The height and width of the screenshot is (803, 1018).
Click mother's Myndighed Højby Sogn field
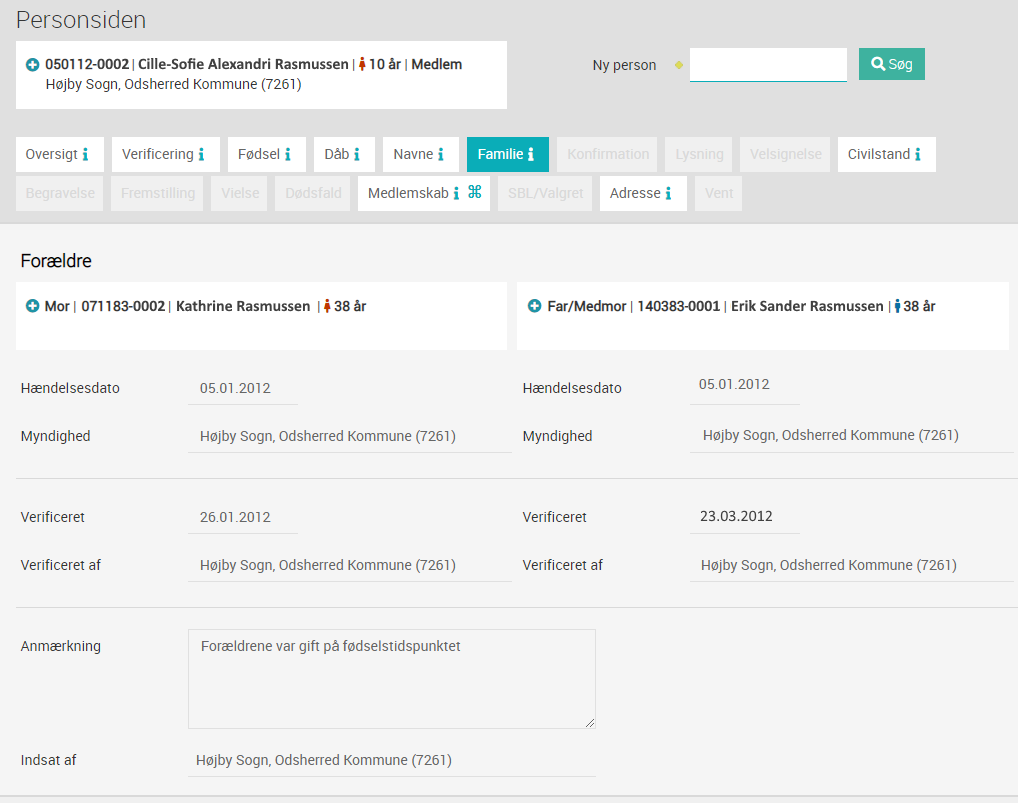pyautogui.click(x=349, y=436)
